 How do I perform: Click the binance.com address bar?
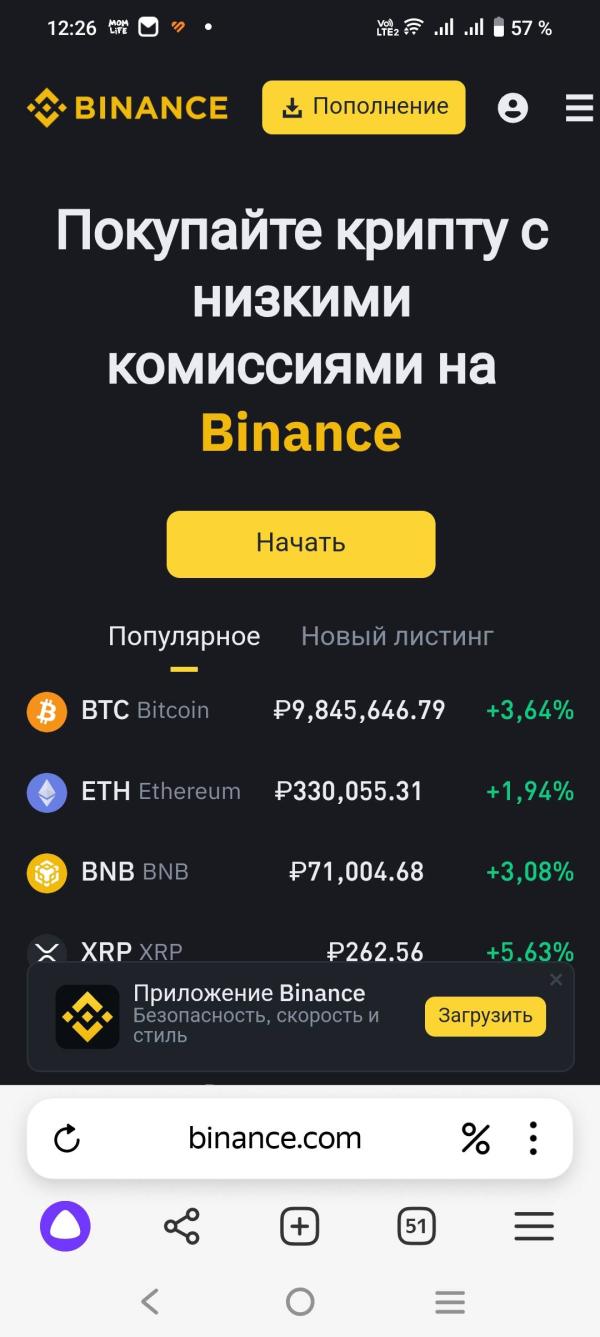click(x=274, y=1138)
